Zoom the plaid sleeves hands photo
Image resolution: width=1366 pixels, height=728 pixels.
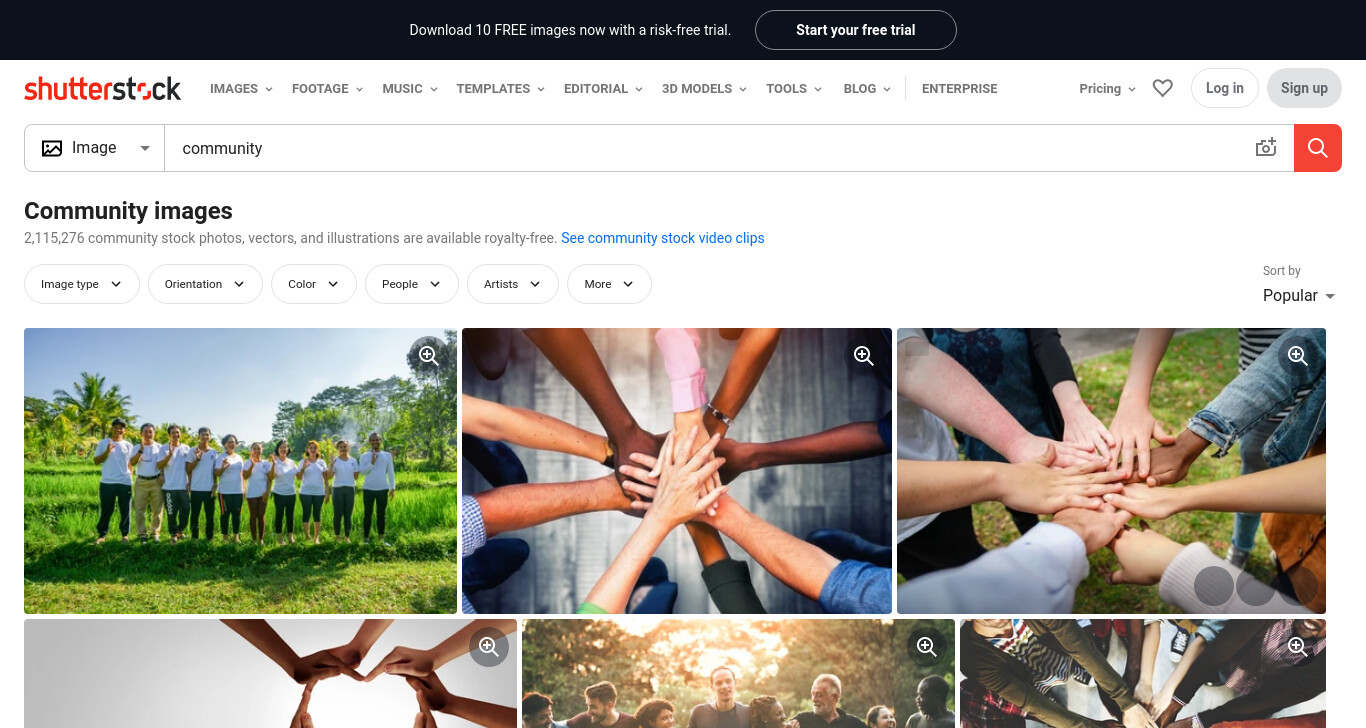tap(1298, 646)
